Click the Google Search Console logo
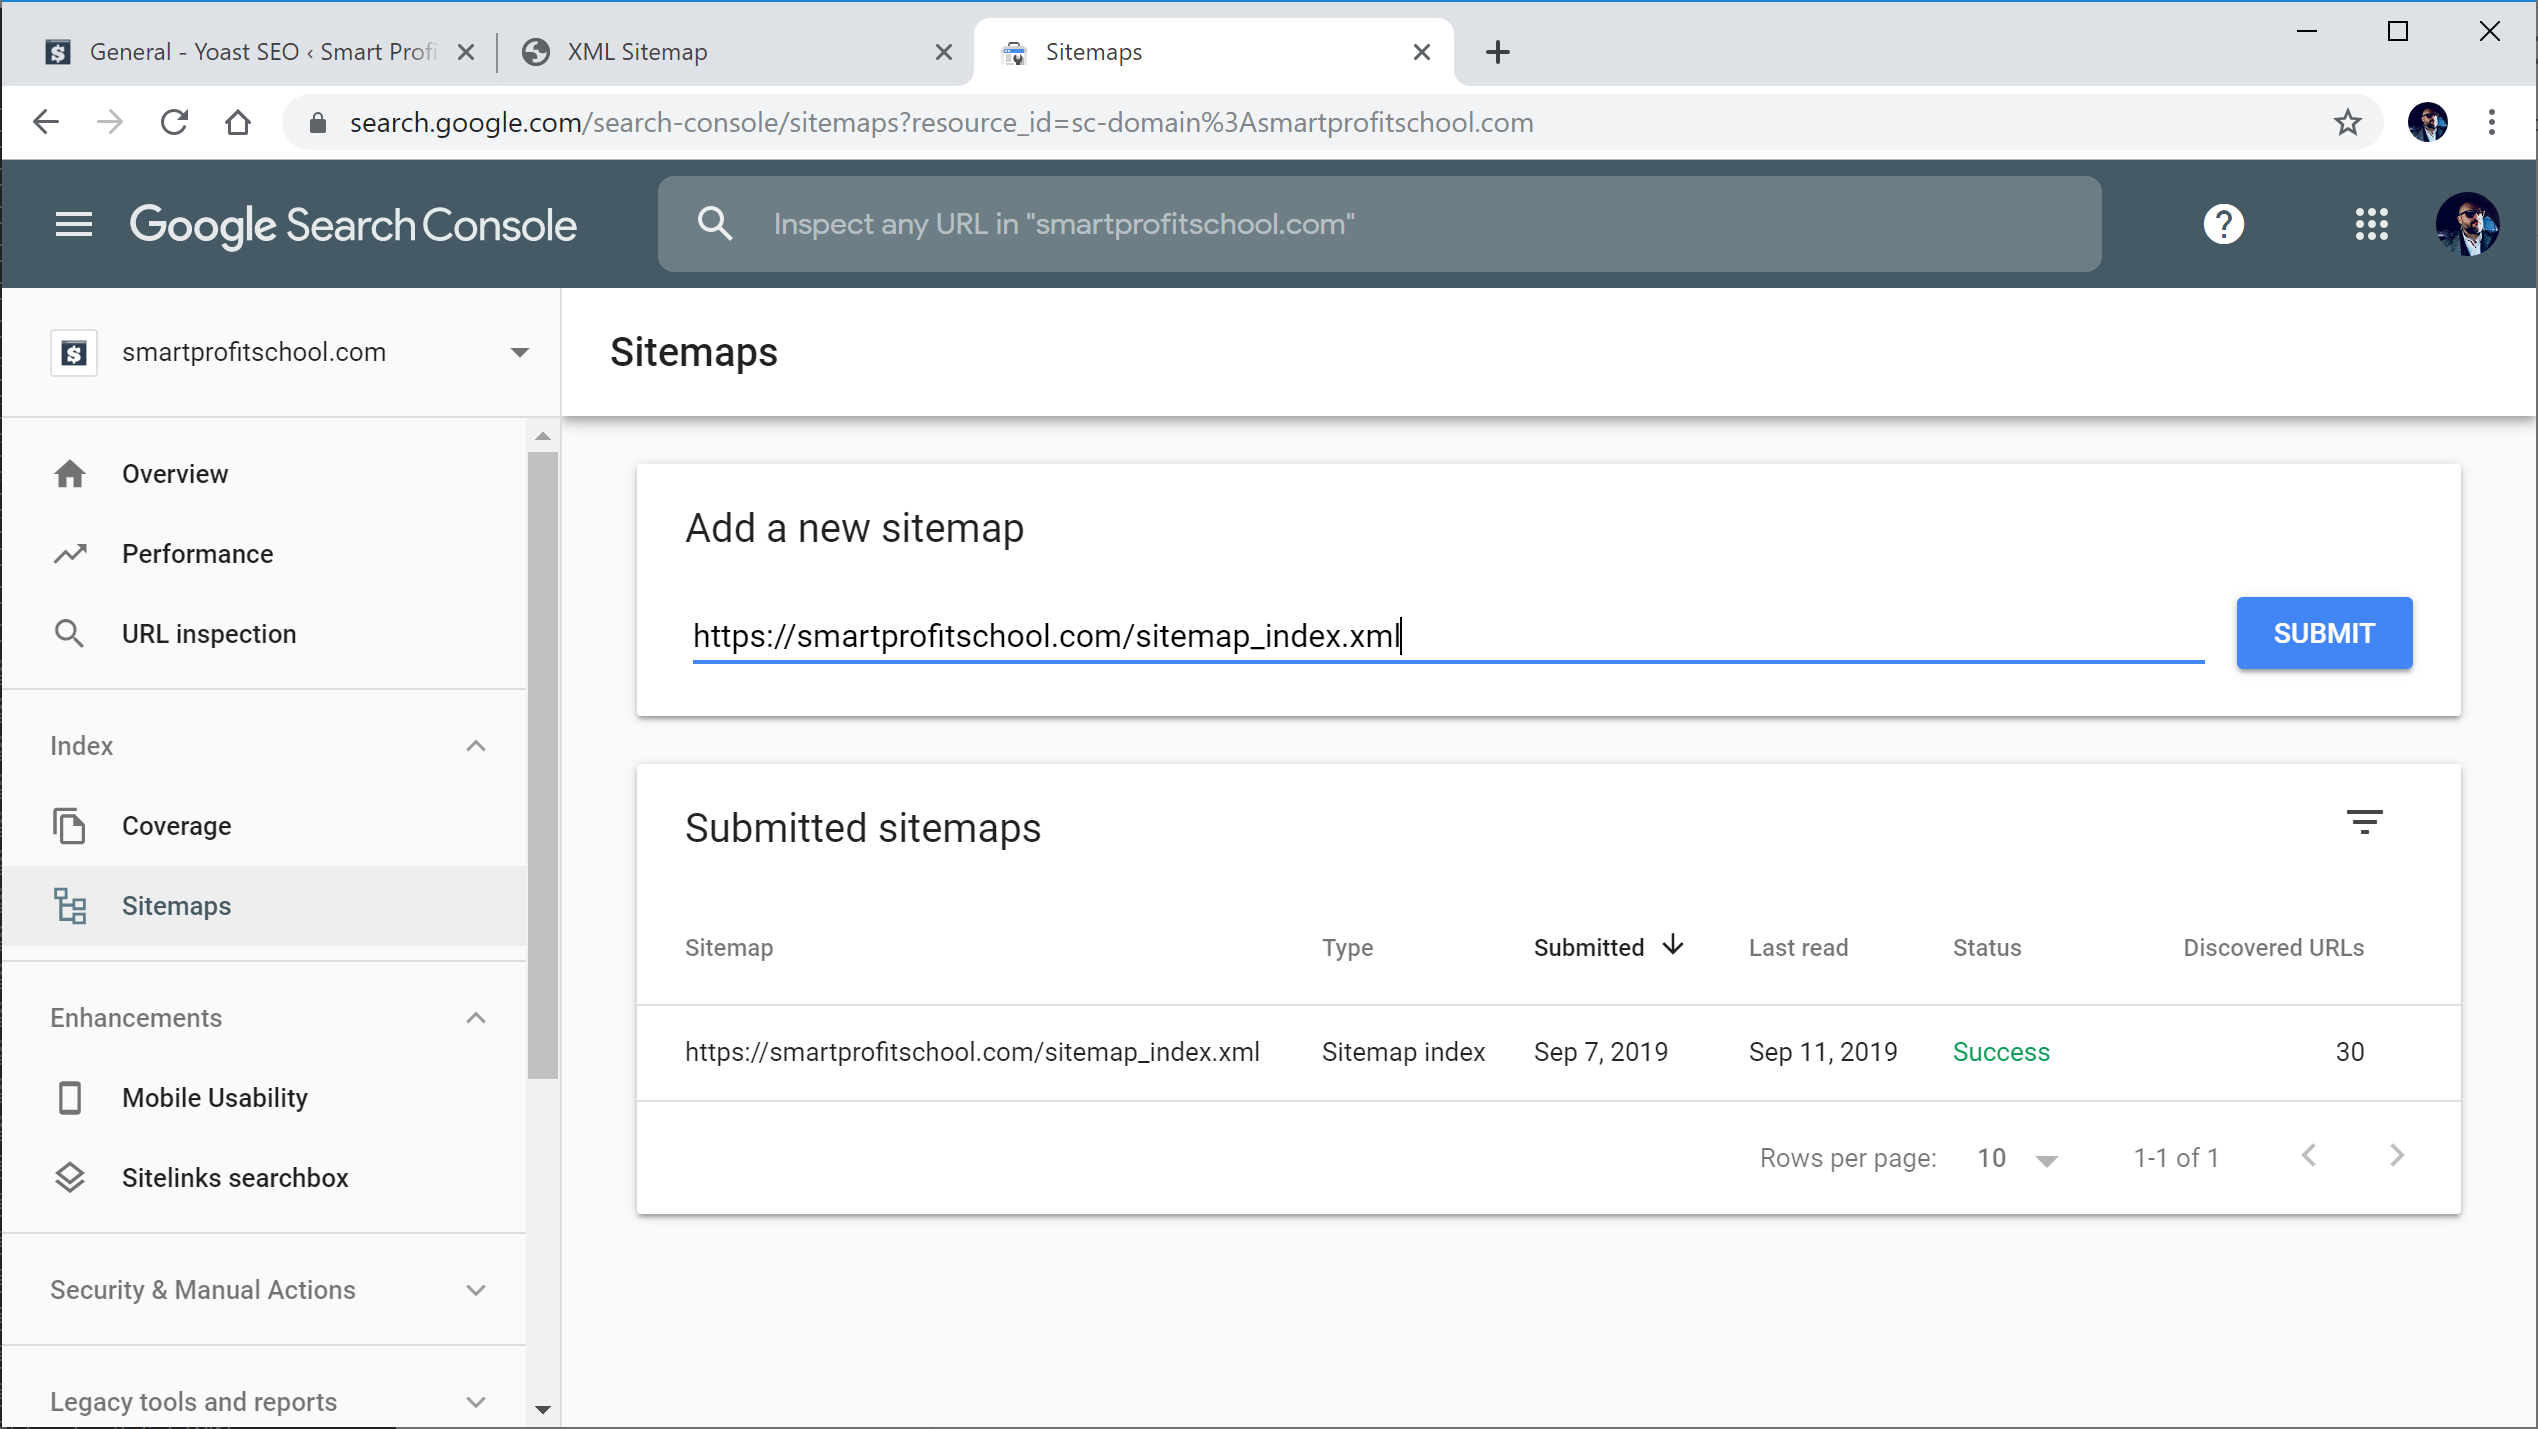 353,225
